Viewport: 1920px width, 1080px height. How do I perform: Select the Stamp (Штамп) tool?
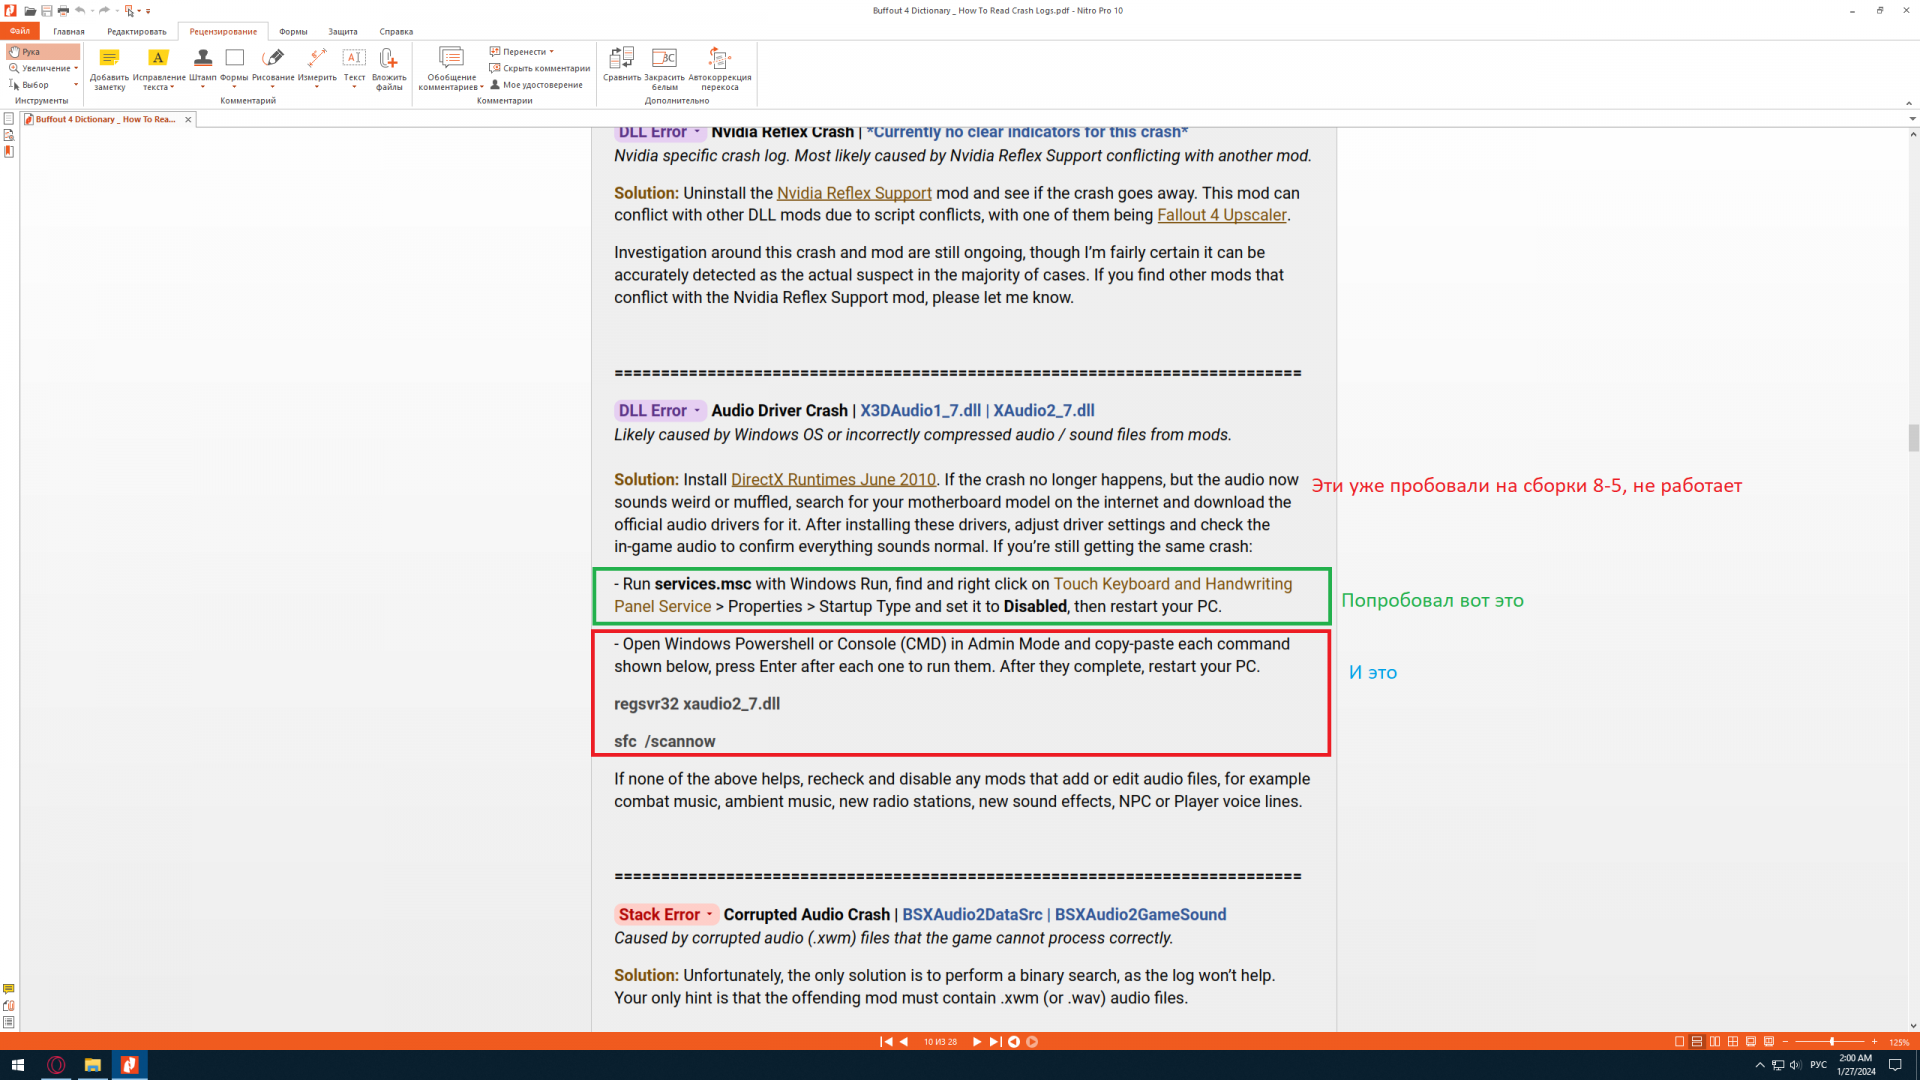(x=202, y=59)
